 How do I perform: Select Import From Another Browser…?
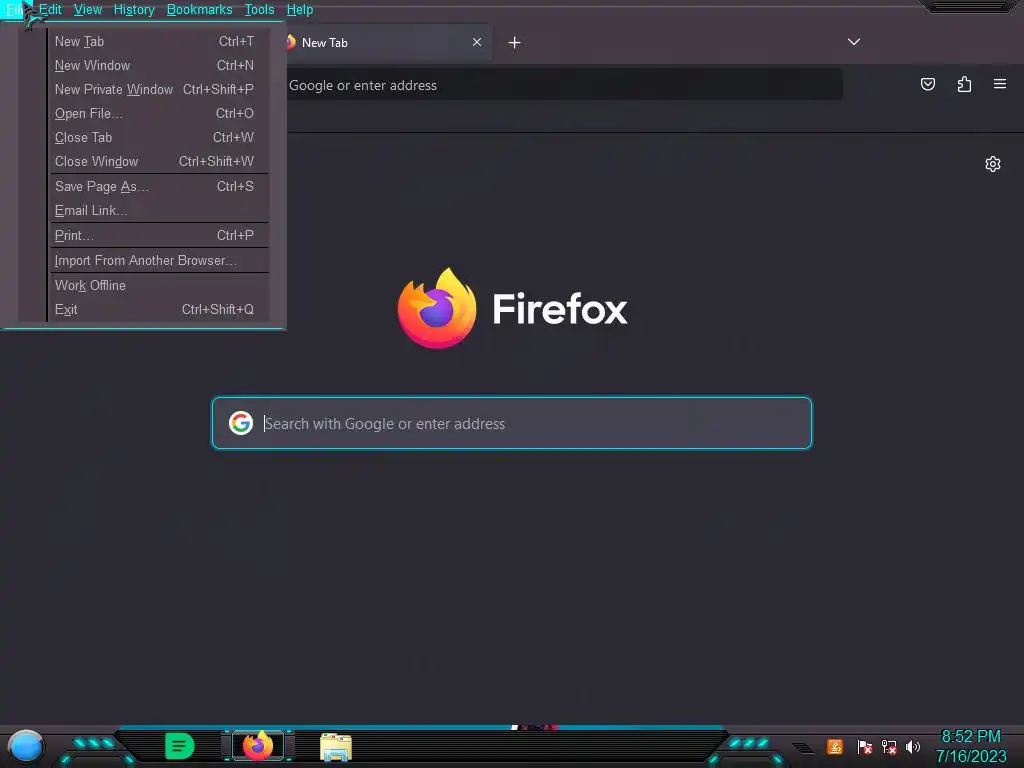click(x=159, y=260)
